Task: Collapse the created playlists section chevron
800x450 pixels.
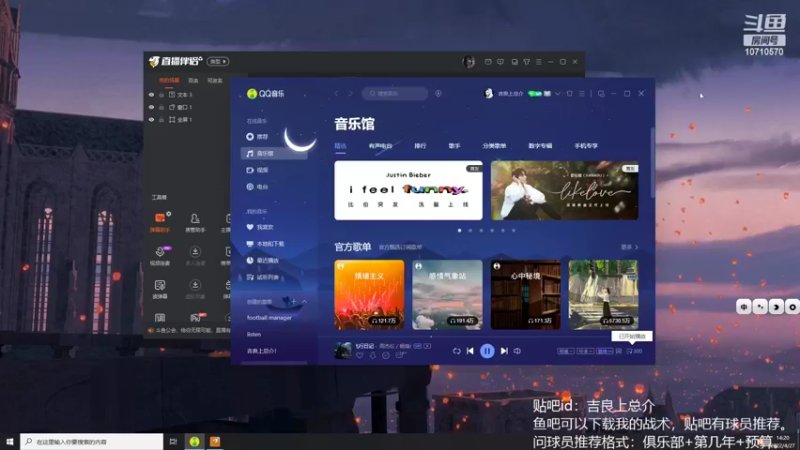Action: (304, 302)
